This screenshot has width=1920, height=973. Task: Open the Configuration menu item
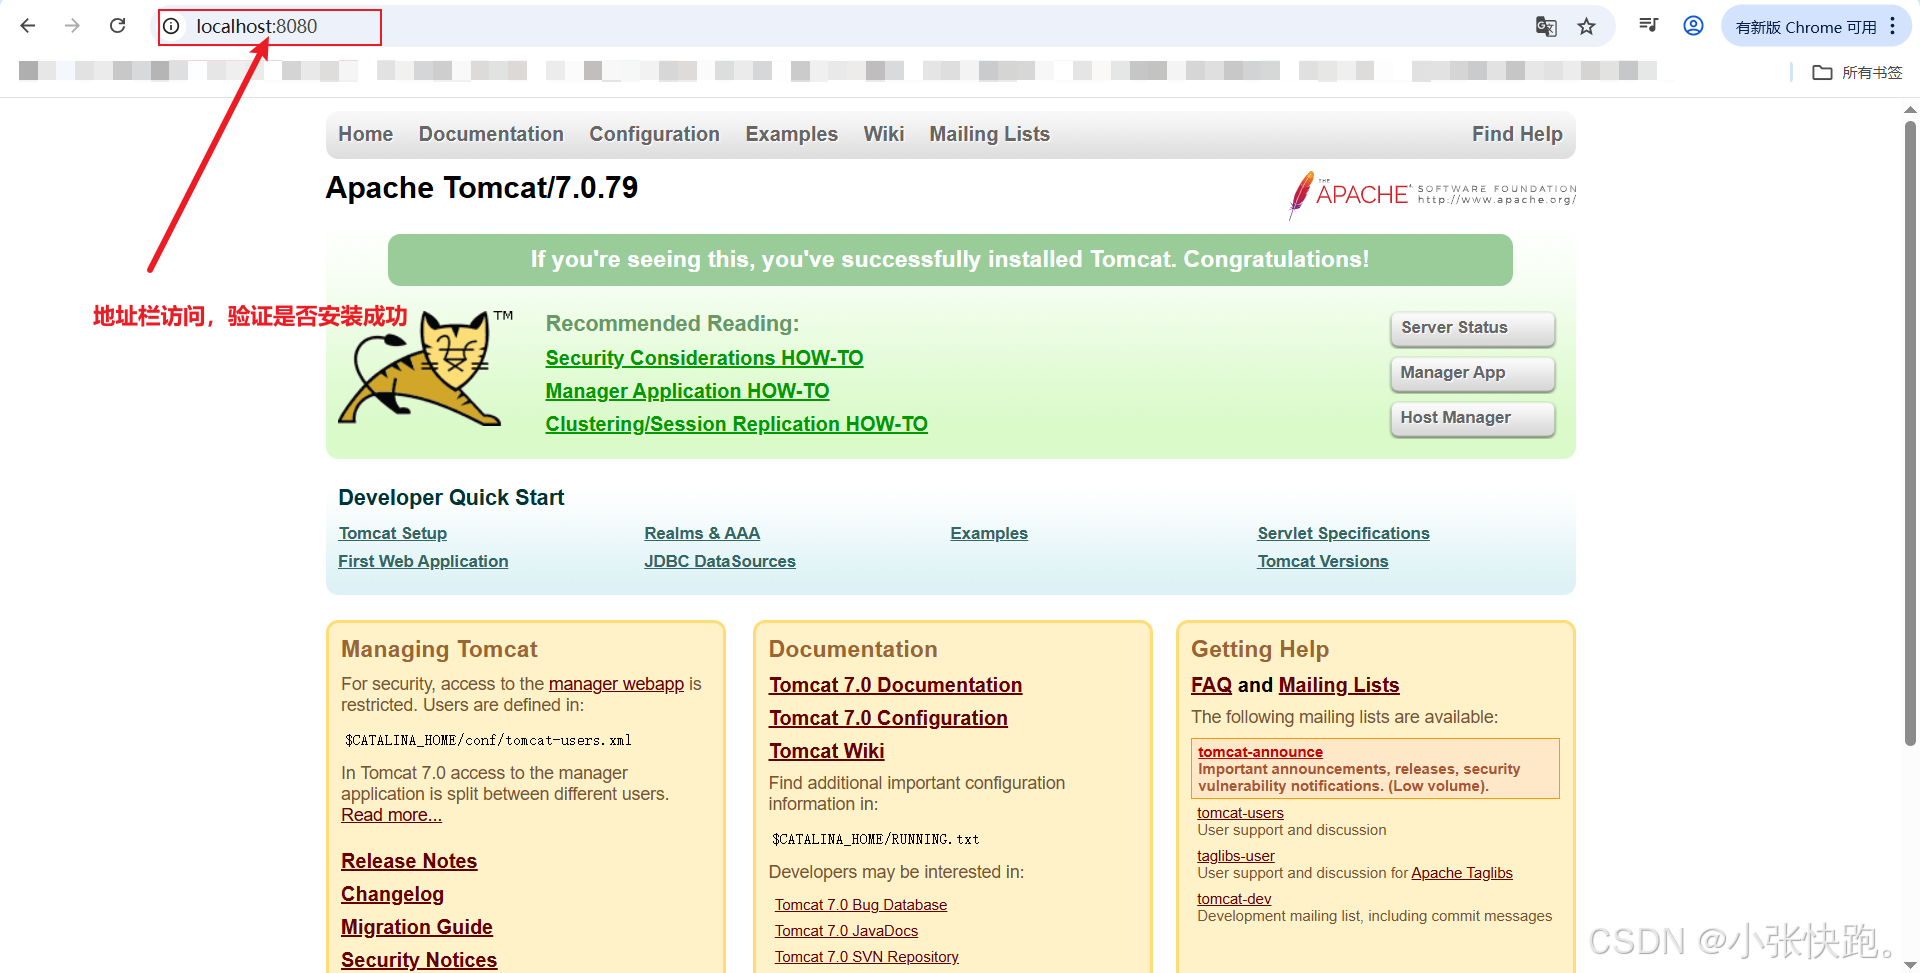point(654,134)
